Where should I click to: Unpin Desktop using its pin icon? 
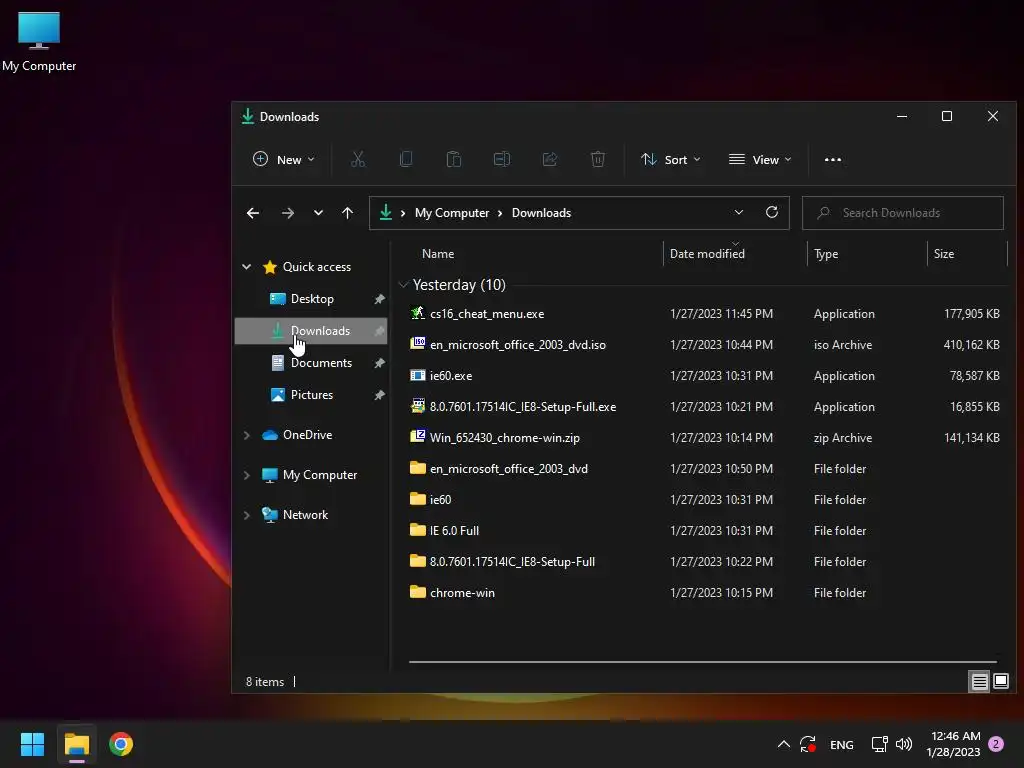(379, 298)
